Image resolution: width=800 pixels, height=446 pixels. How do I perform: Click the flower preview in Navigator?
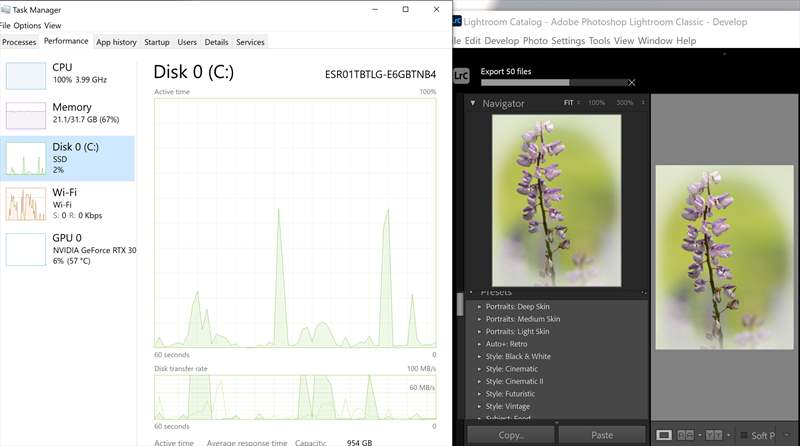tap(556, 200)
